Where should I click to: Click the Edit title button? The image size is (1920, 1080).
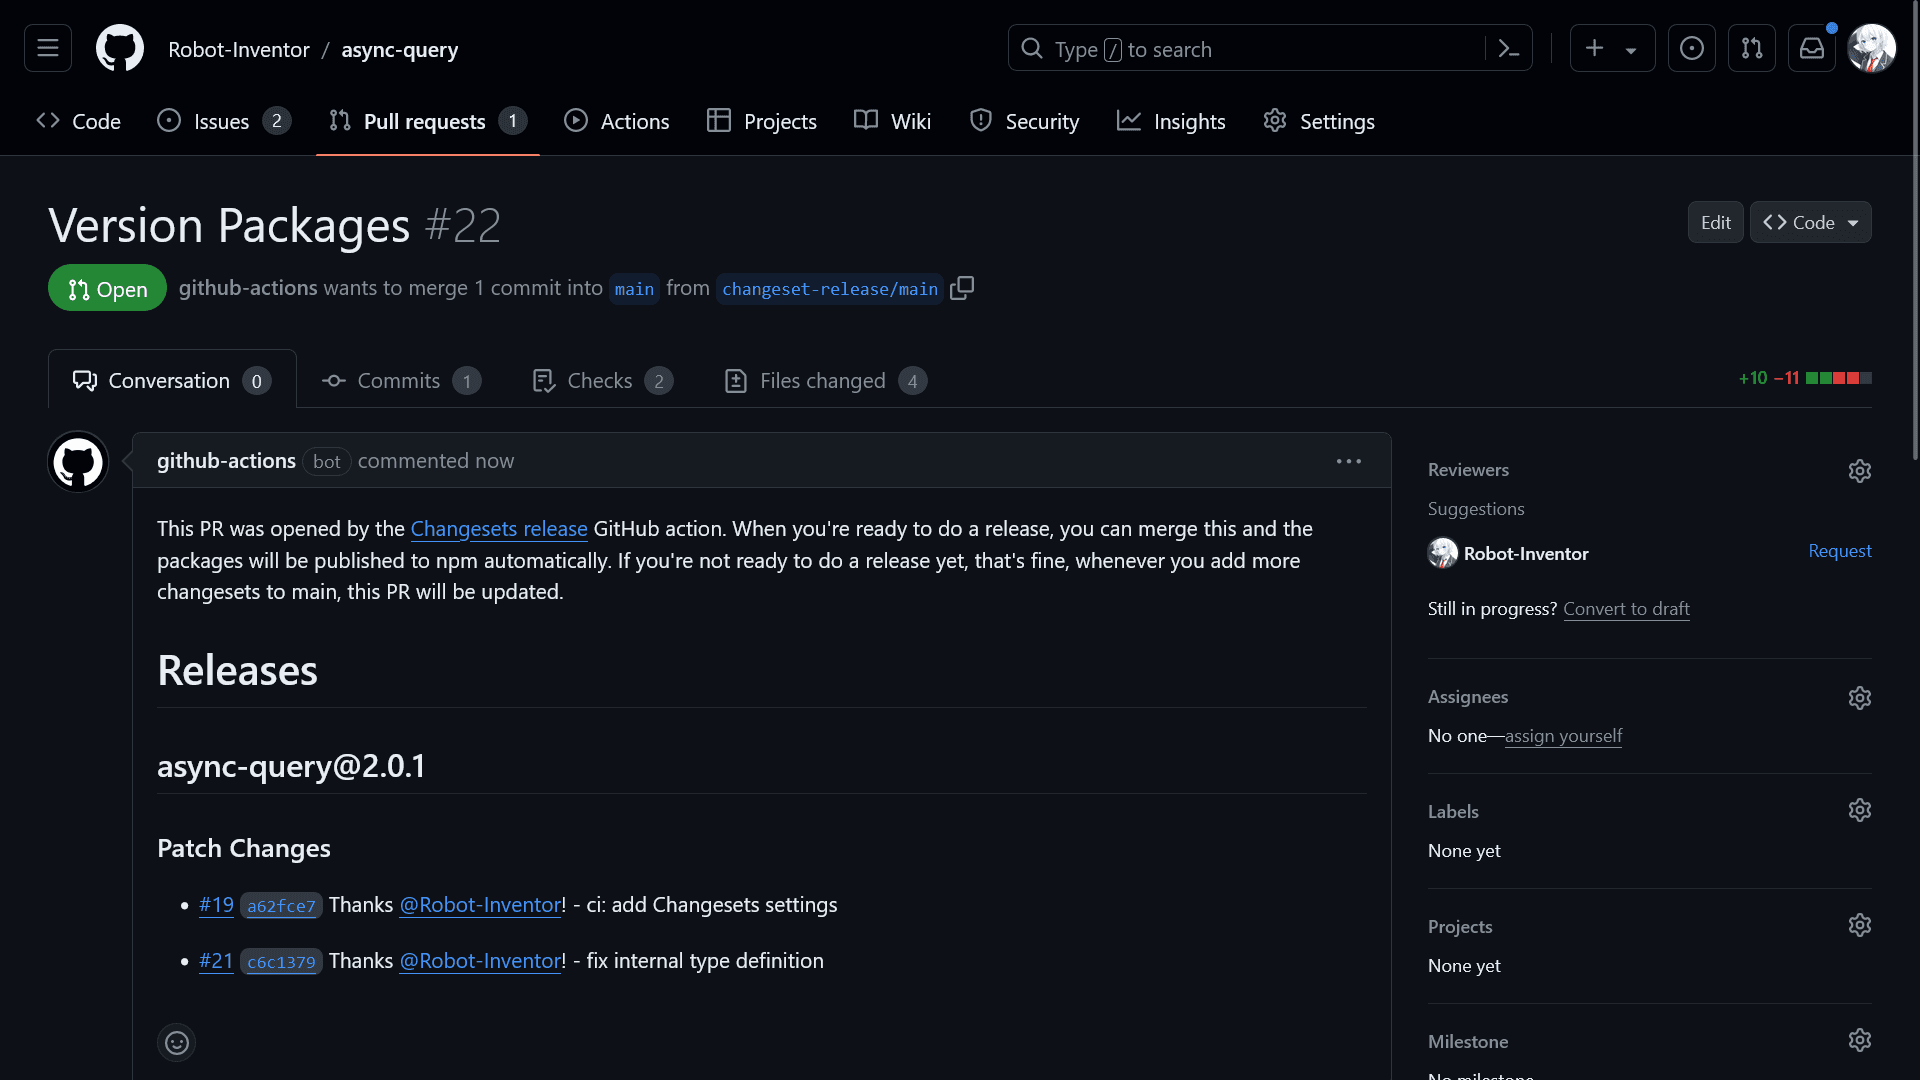pyautogui.click(x=1716, y=222)
